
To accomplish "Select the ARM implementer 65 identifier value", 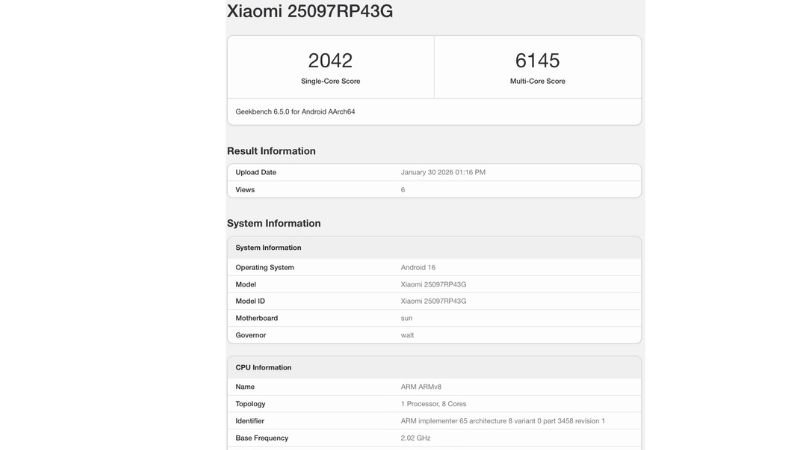I will pos(503,421).
